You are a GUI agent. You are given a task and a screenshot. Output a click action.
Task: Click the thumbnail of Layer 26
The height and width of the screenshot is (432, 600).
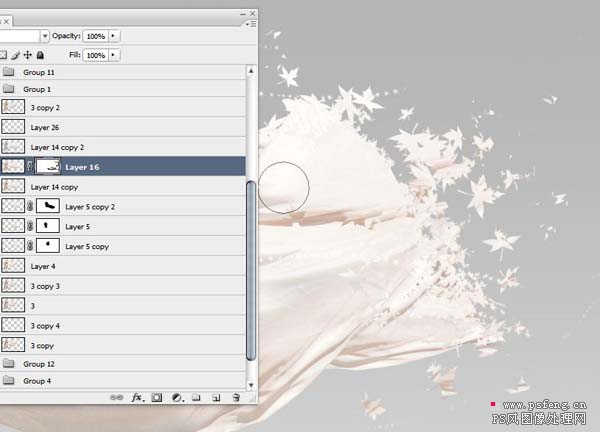tap(13, 127)
